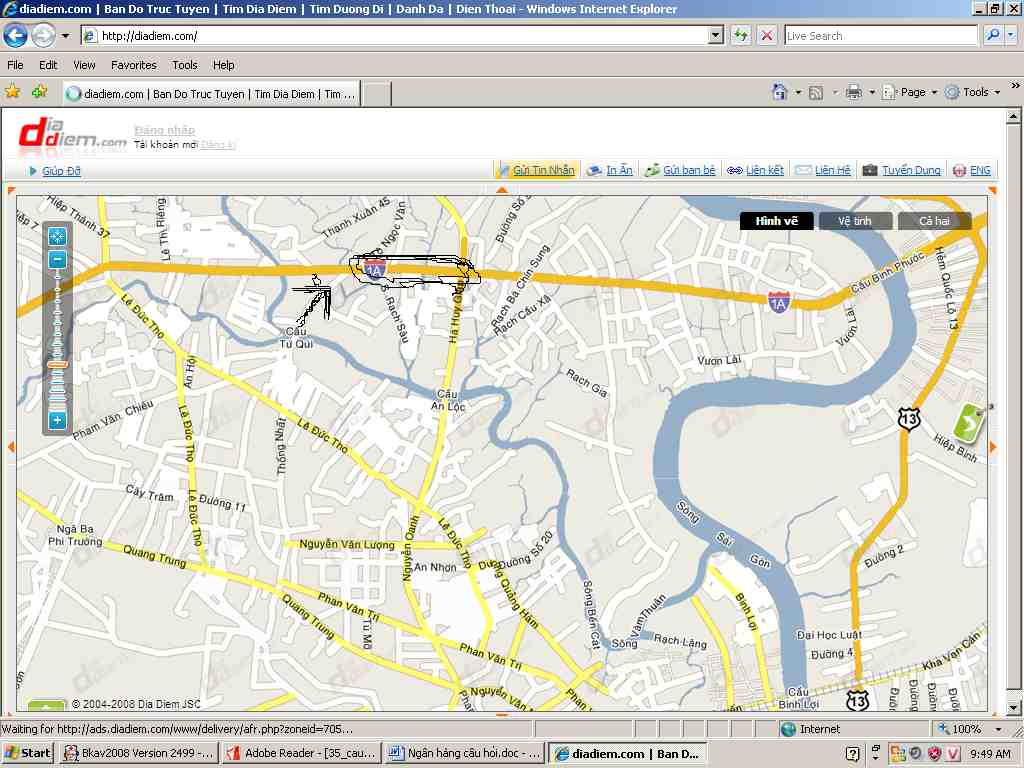Click the Liên Hệ contact link
The image size is (1024, 768).
point(833,170)
